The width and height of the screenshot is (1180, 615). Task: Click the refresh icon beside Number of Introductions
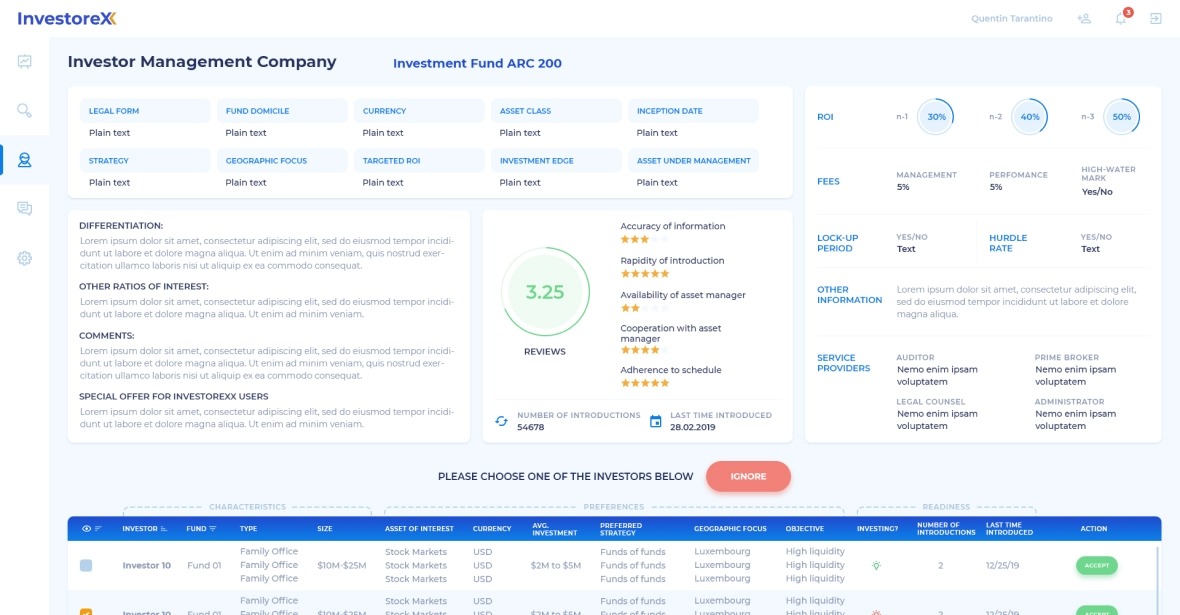coord(502,421)
